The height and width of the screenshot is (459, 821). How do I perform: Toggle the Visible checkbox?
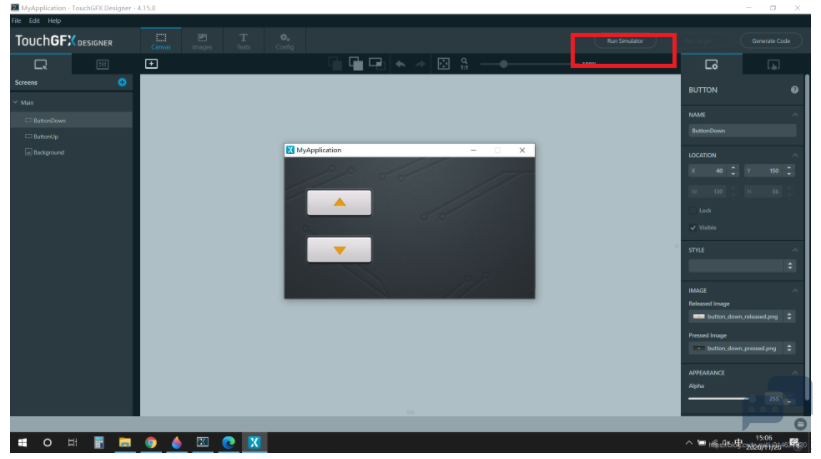coord(693,228)
